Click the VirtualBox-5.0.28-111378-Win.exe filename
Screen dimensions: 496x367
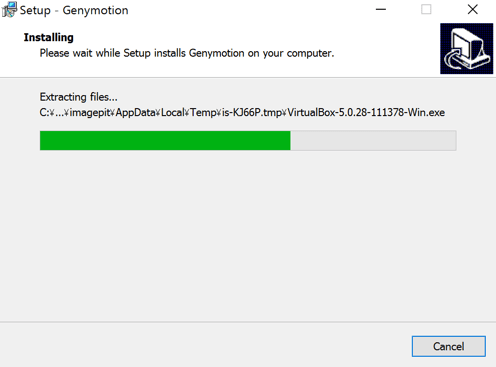tap(366, 113)
